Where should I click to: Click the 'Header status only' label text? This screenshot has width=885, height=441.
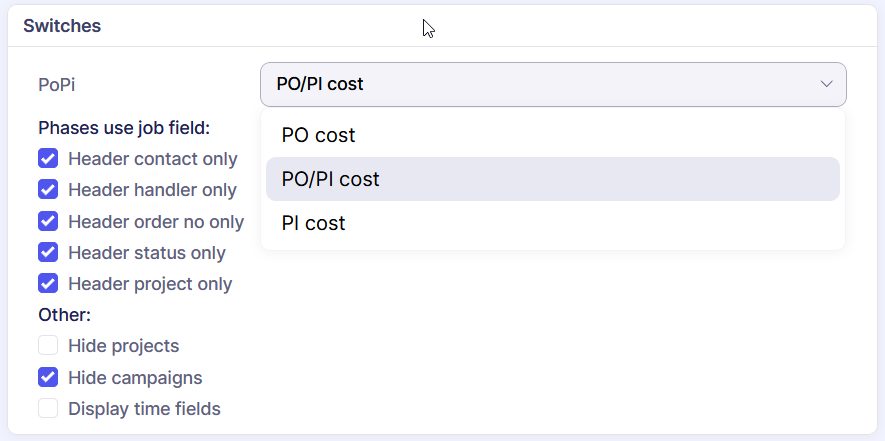coord(146,253)
